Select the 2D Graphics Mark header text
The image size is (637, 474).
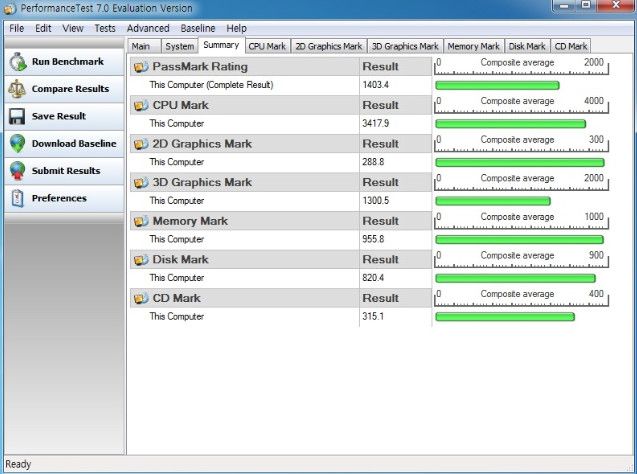pyautogui.click(x=202, y=144)
